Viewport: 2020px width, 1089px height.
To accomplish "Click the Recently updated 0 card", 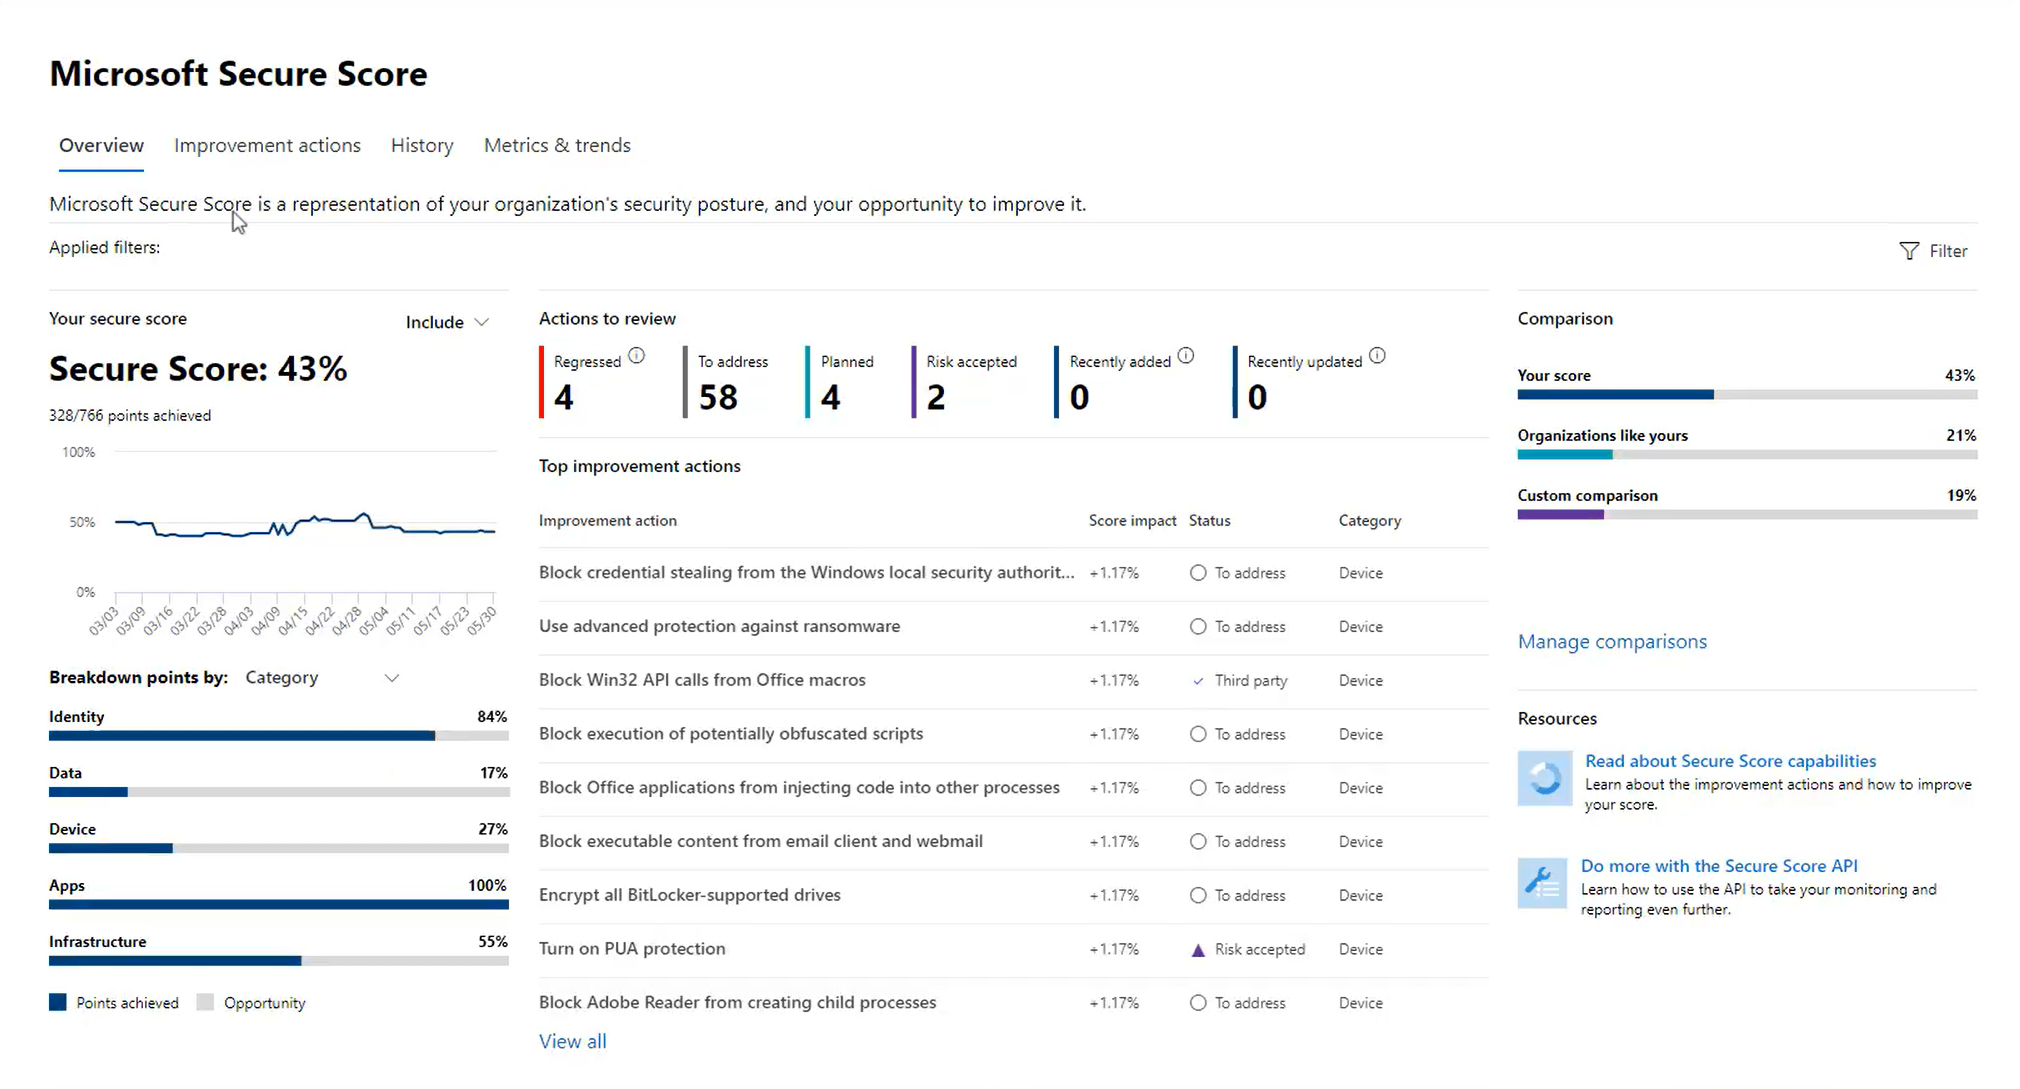I will coord(1310,382).
